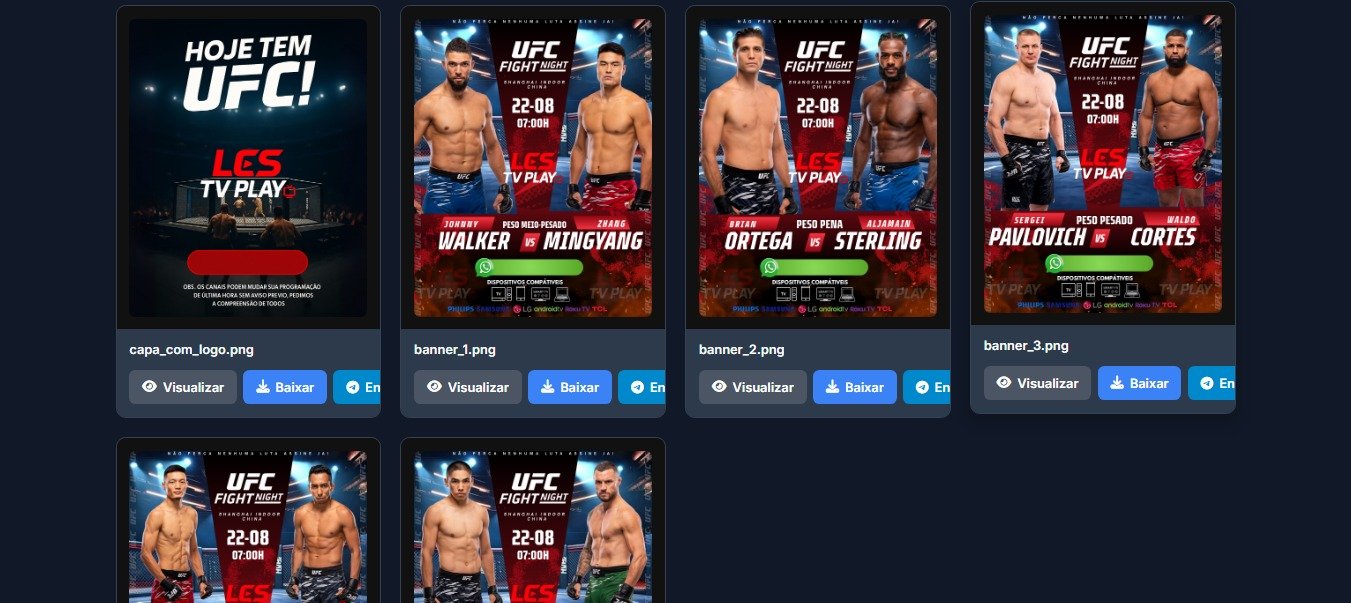Open the Pavlovich vs Cortes banner thumbnail
The image size is (1351, 603).
[1103, 164]
